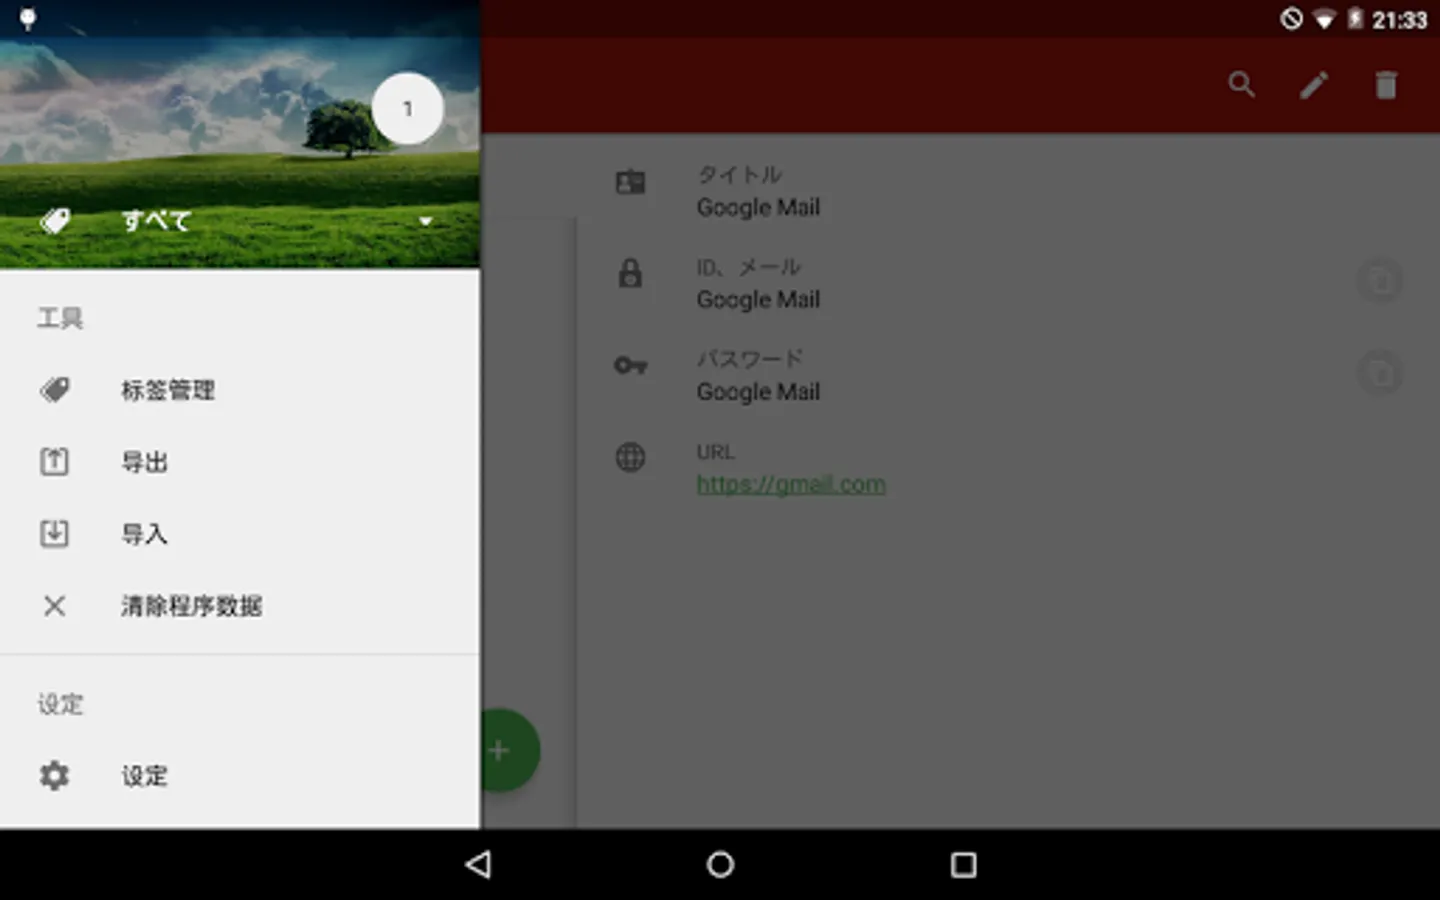Tap the landscape header image in drawer
The image size is (1440, 900).
(x=240, y=134)
